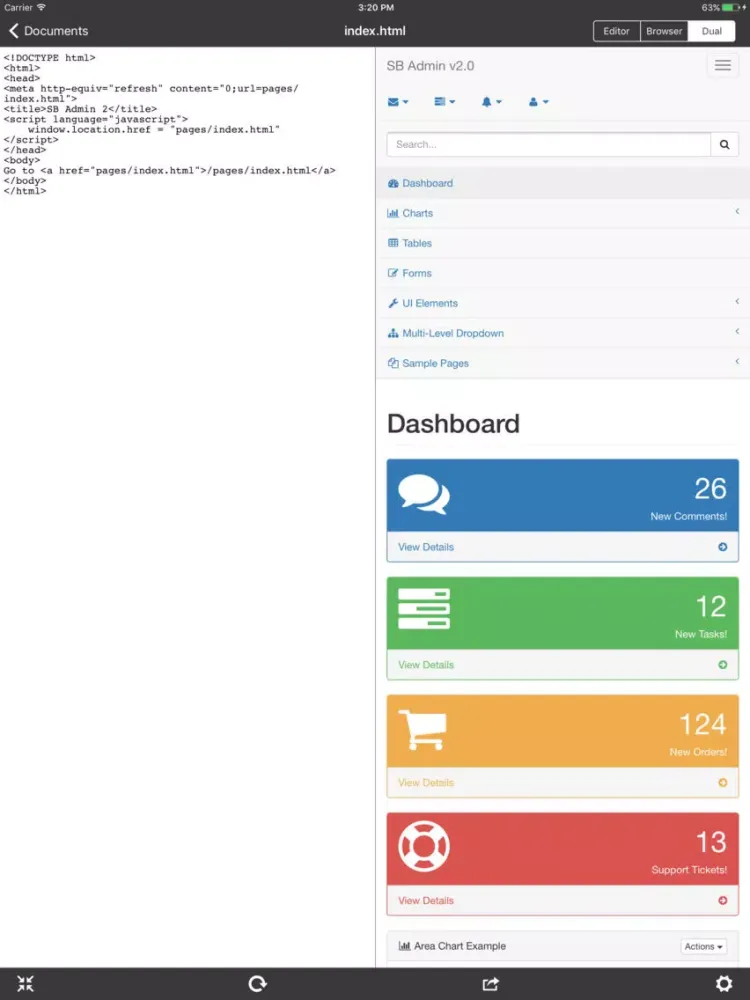
Task: Click the arrow circle in support panel
Action: (723, 901)
